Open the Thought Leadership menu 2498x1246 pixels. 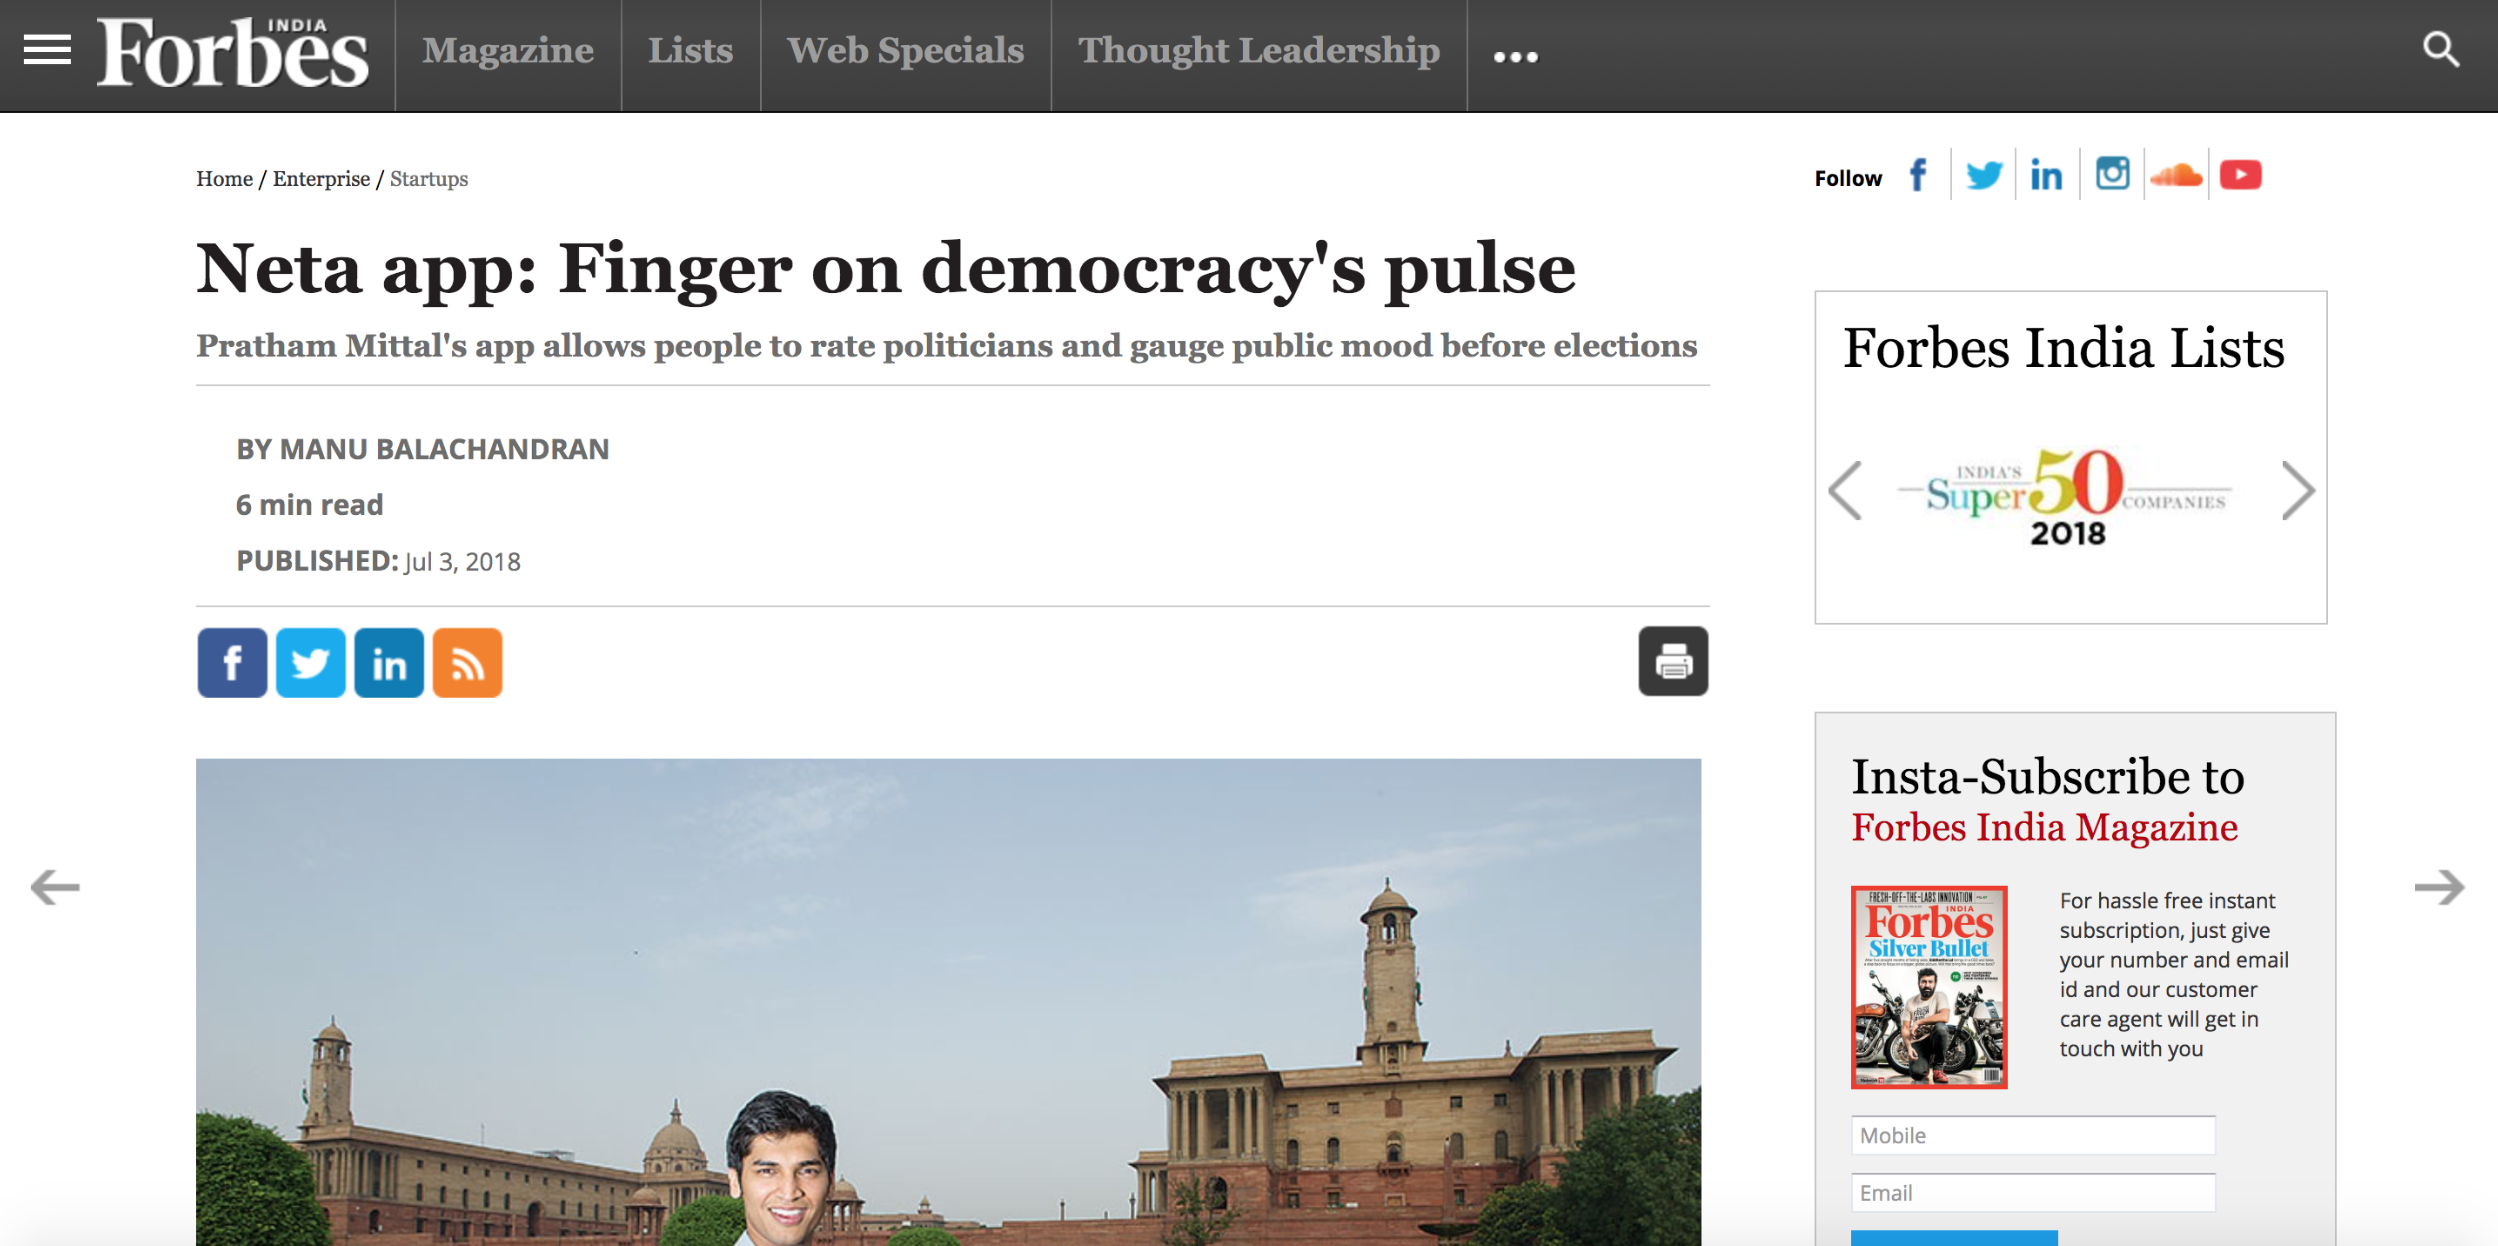click(1259, 51)
